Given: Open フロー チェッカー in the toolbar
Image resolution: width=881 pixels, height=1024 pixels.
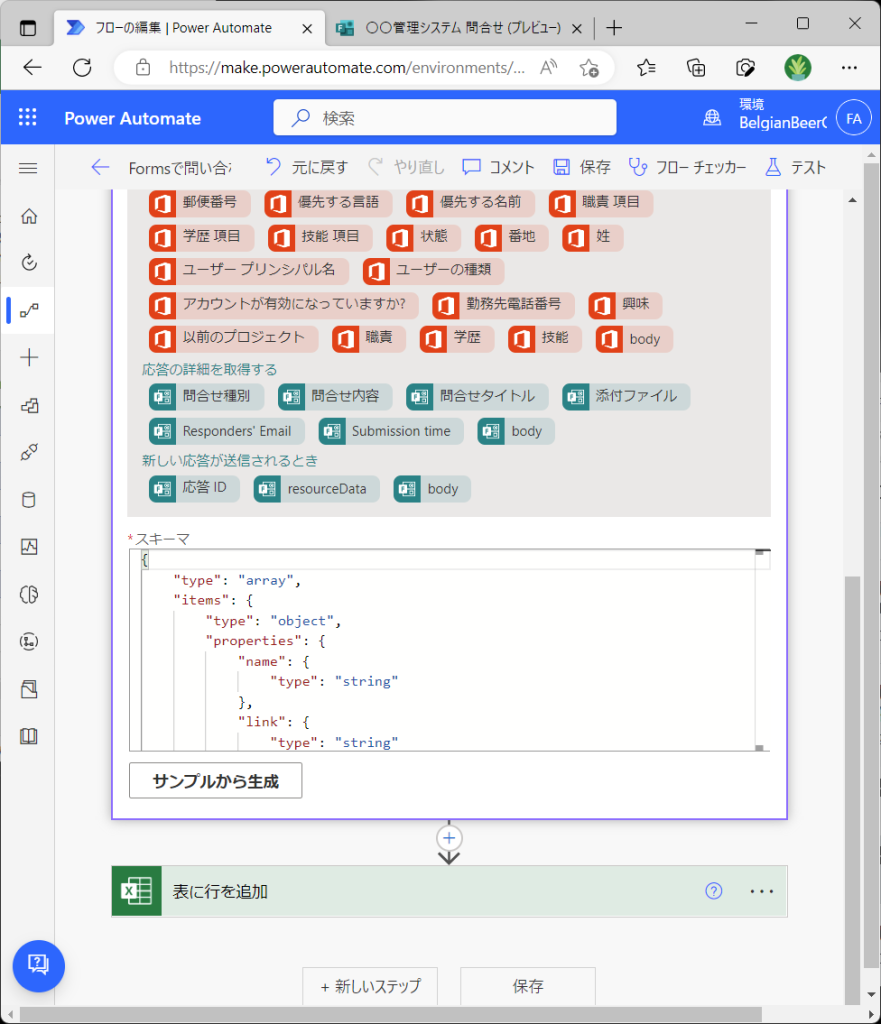Looking at the screenshot, I should pyautogui.click(x=687, y=167).
